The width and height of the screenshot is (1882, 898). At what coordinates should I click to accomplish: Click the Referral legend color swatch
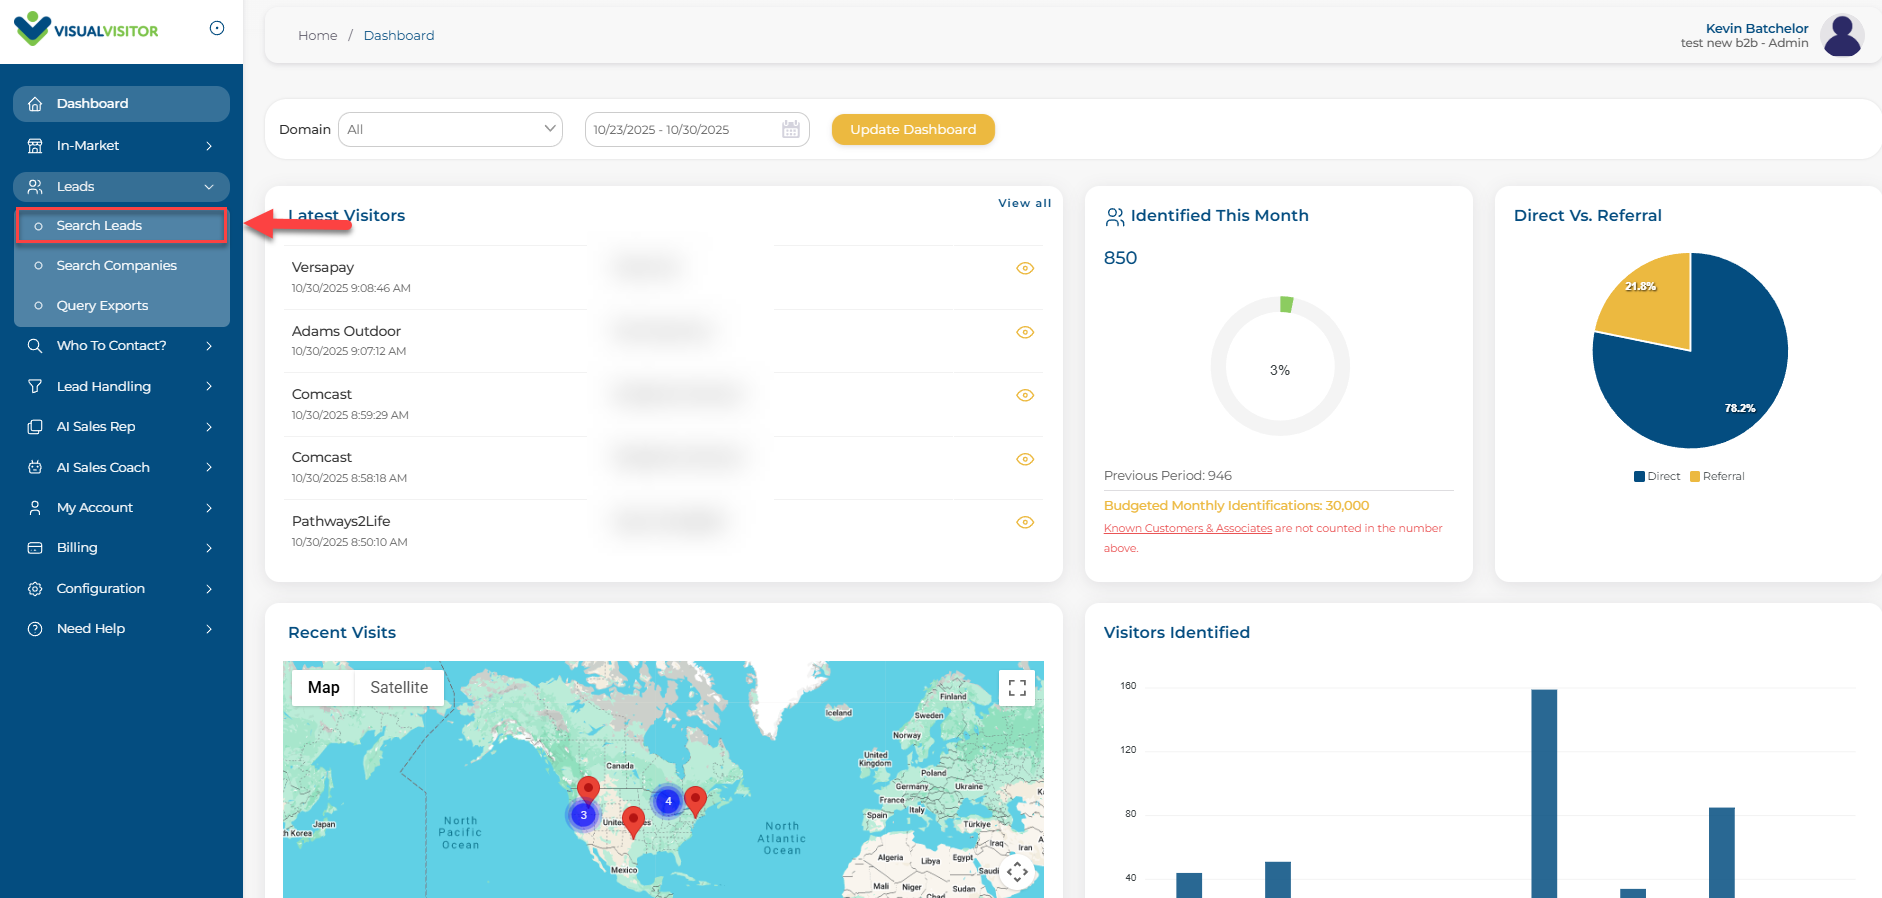[1695, 477]
